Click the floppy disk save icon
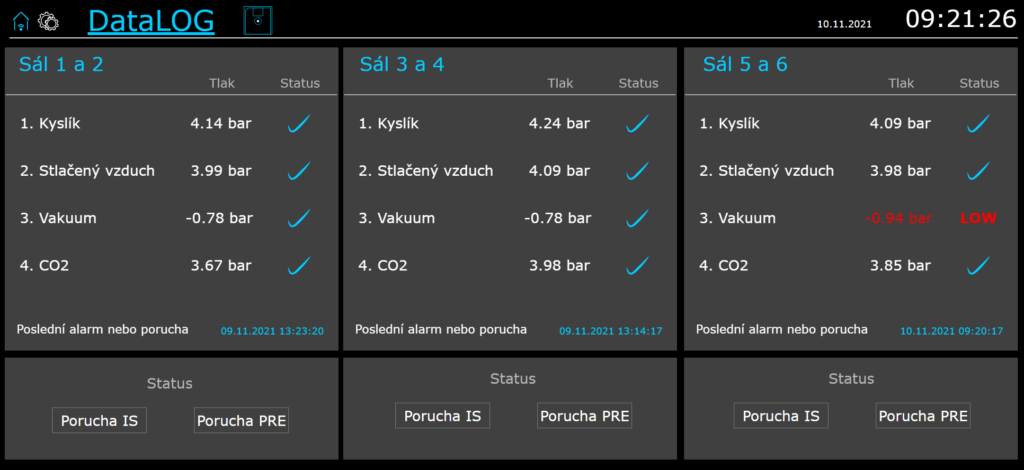This screenshot has height=470, width=1024. tap(258, 20)
